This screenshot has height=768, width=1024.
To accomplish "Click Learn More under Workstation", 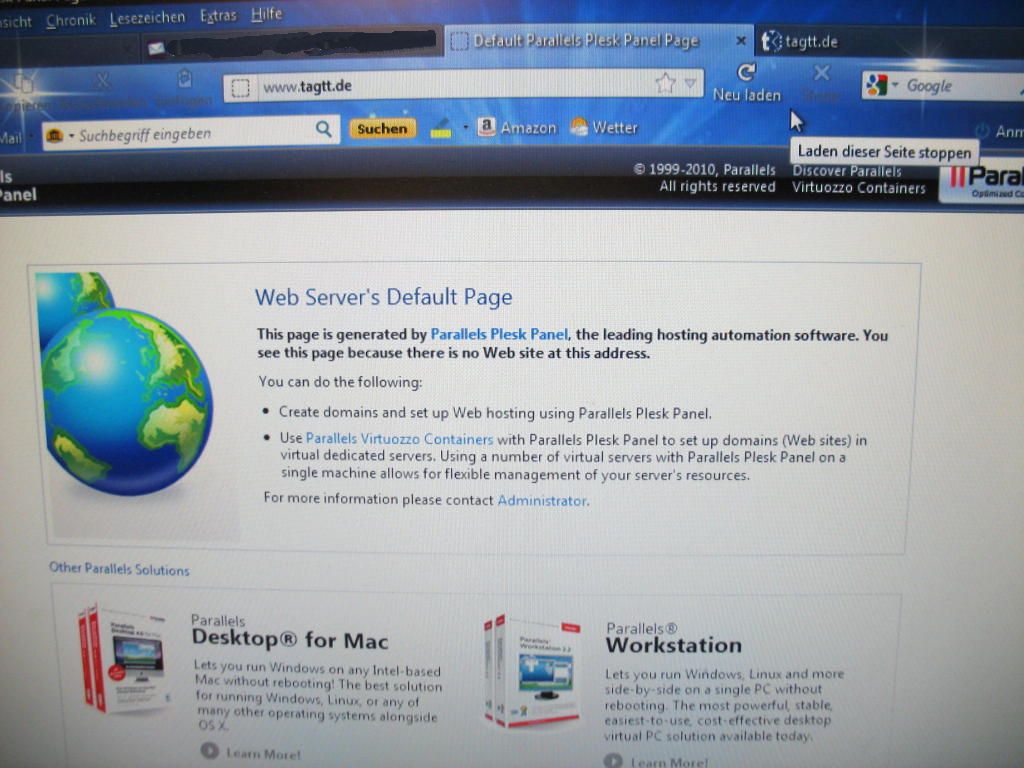I will point(656,761).
